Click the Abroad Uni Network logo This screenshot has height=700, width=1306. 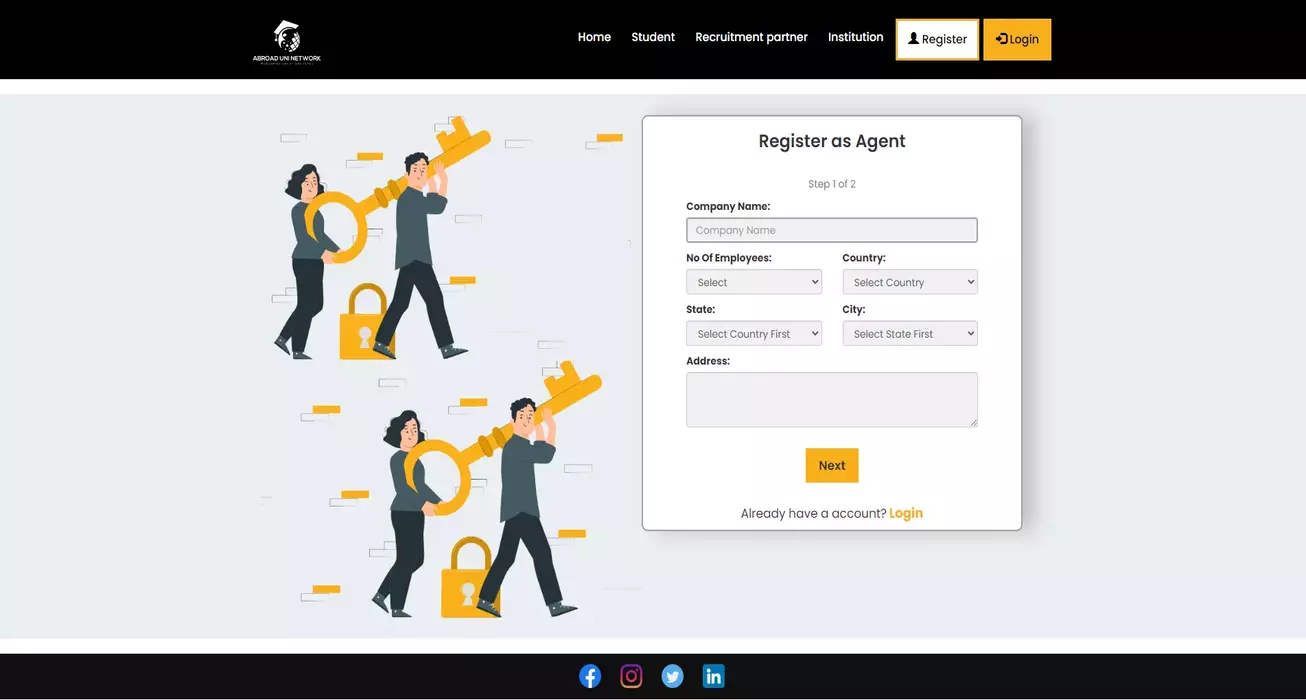287,41
